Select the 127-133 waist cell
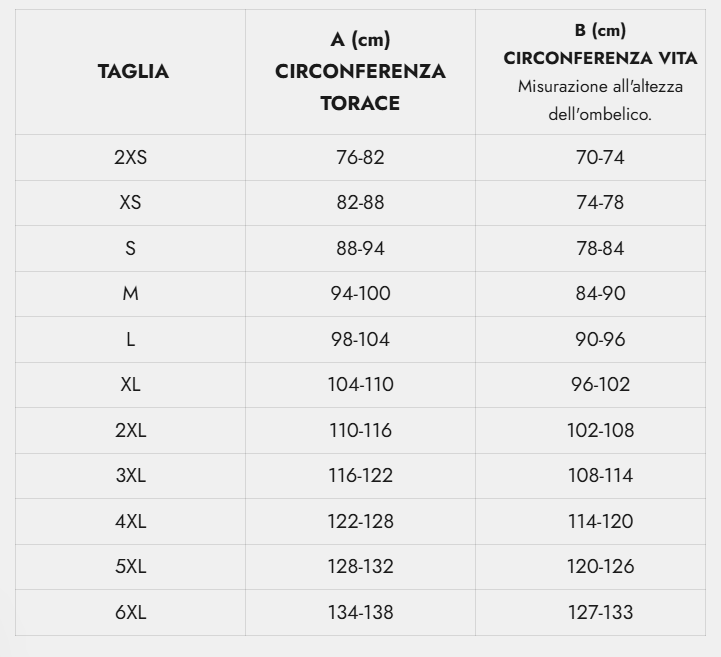Screen dimensions: 721x657 pyautogui.click(x=600, y=612)
